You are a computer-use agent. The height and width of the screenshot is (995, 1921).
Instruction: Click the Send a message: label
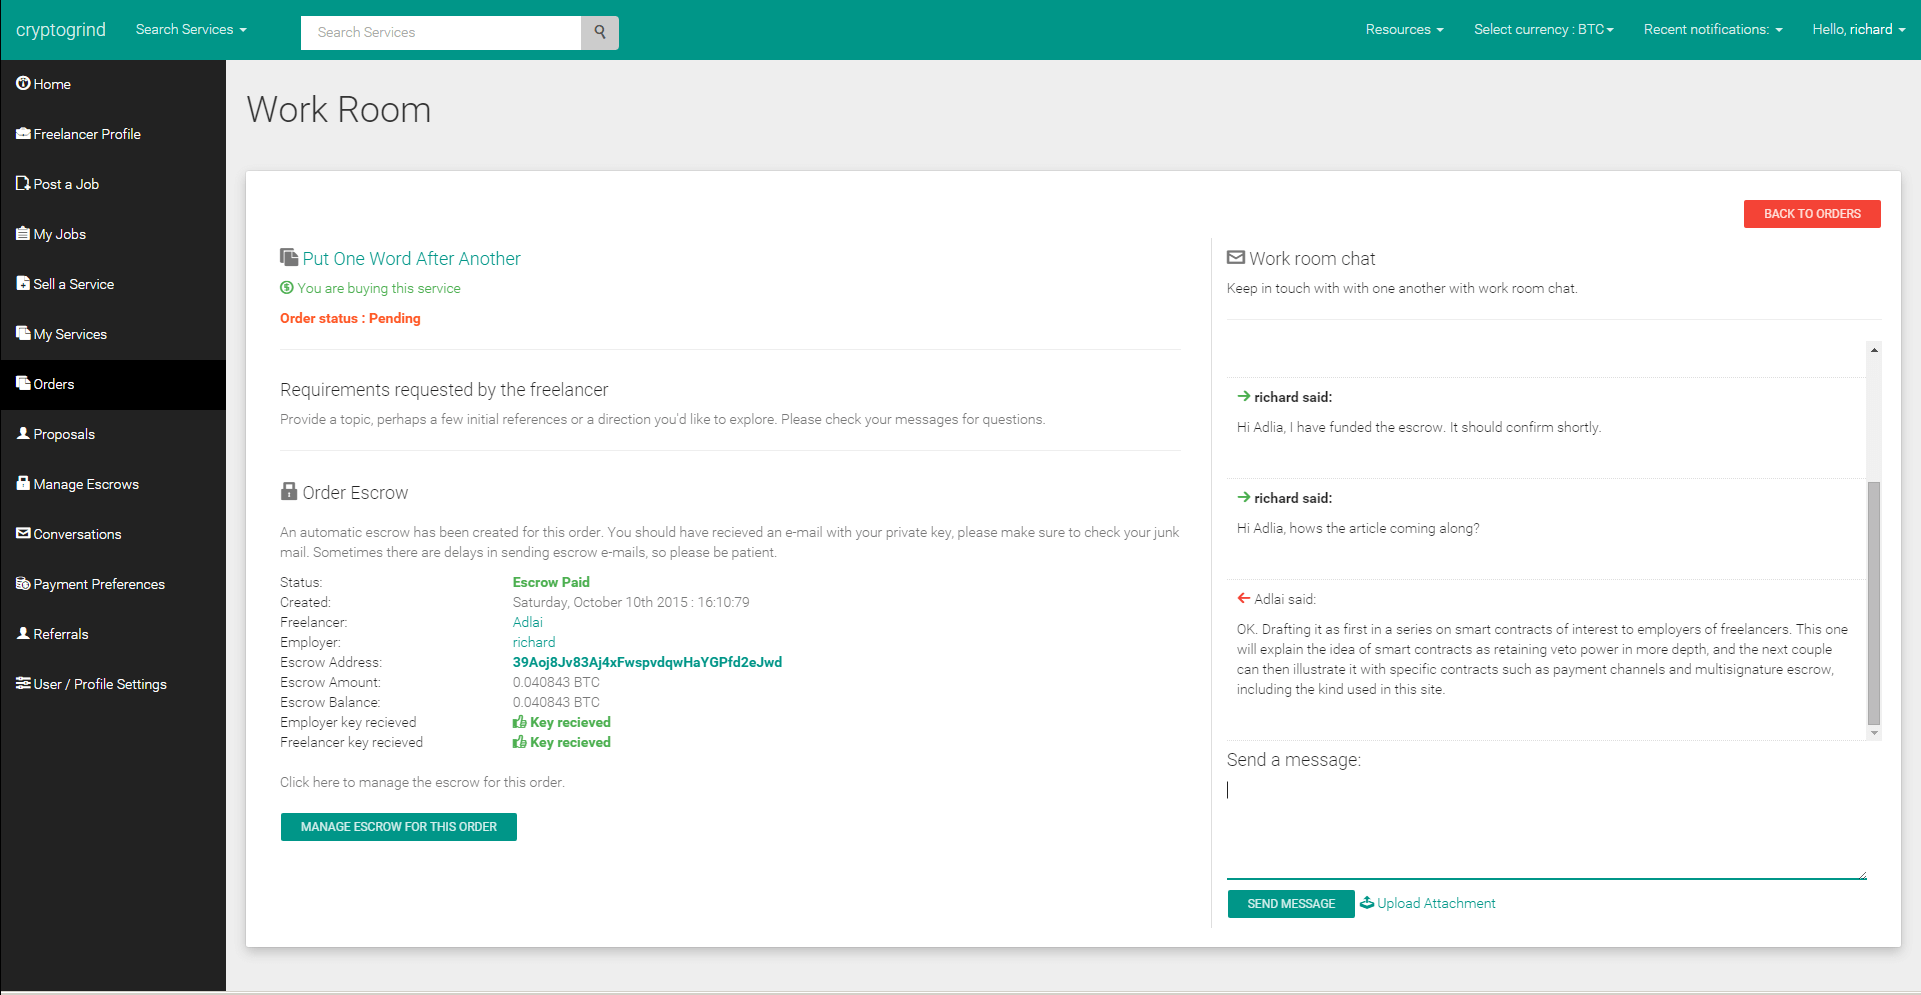click(x=1294, y=760)
